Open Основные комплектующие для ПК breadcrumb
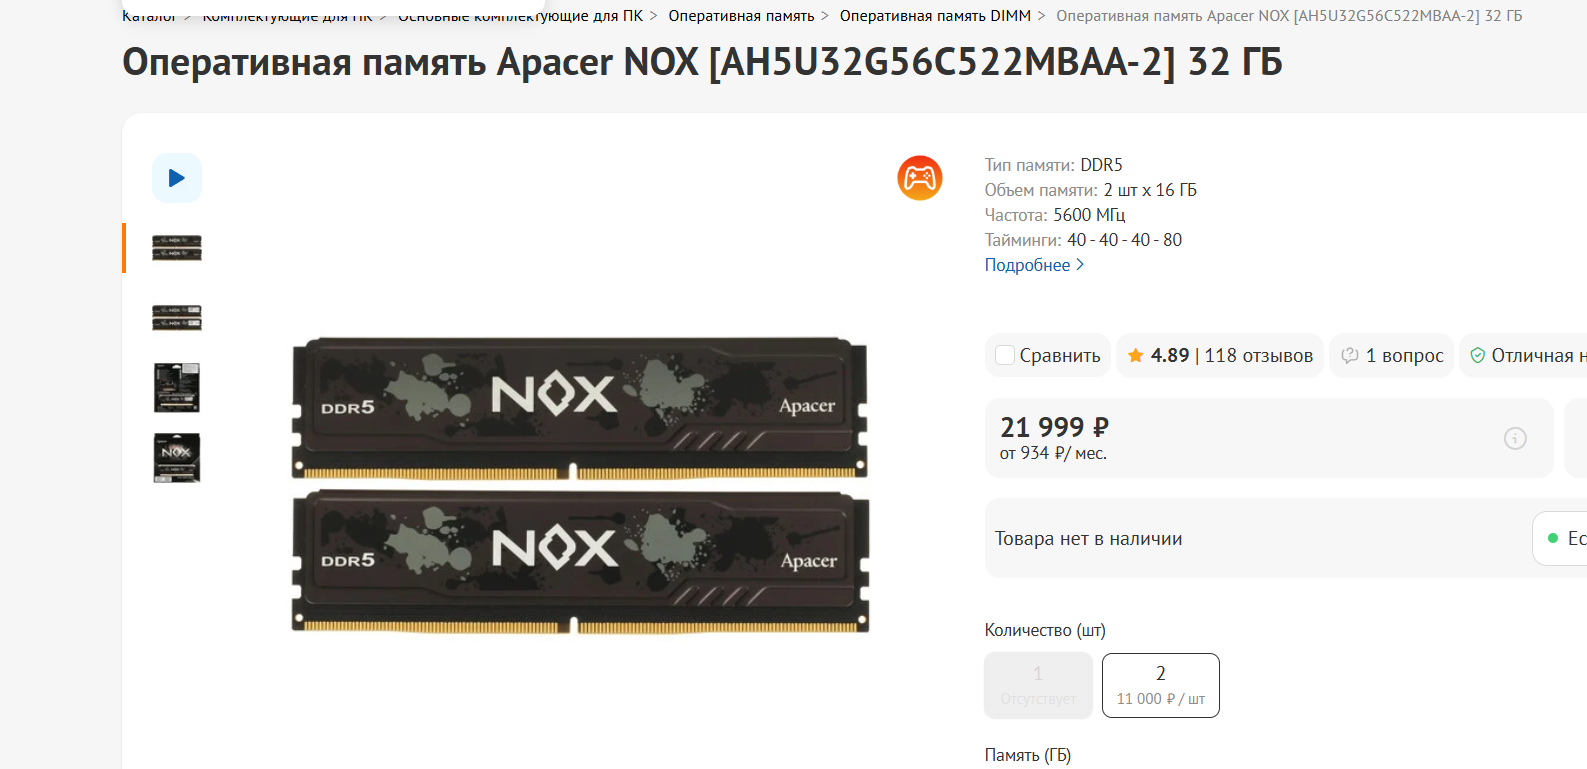 click(520, 16)
